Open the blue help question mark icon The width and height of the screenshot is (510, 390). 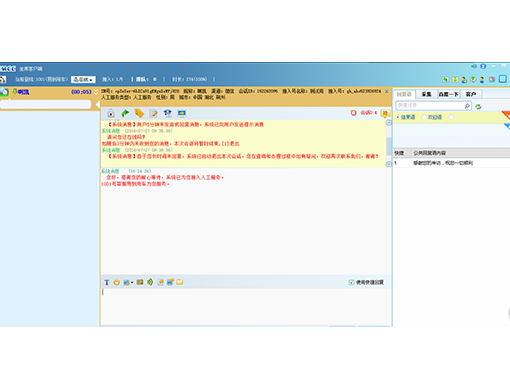pyautogui.click(x=483, y=66)
